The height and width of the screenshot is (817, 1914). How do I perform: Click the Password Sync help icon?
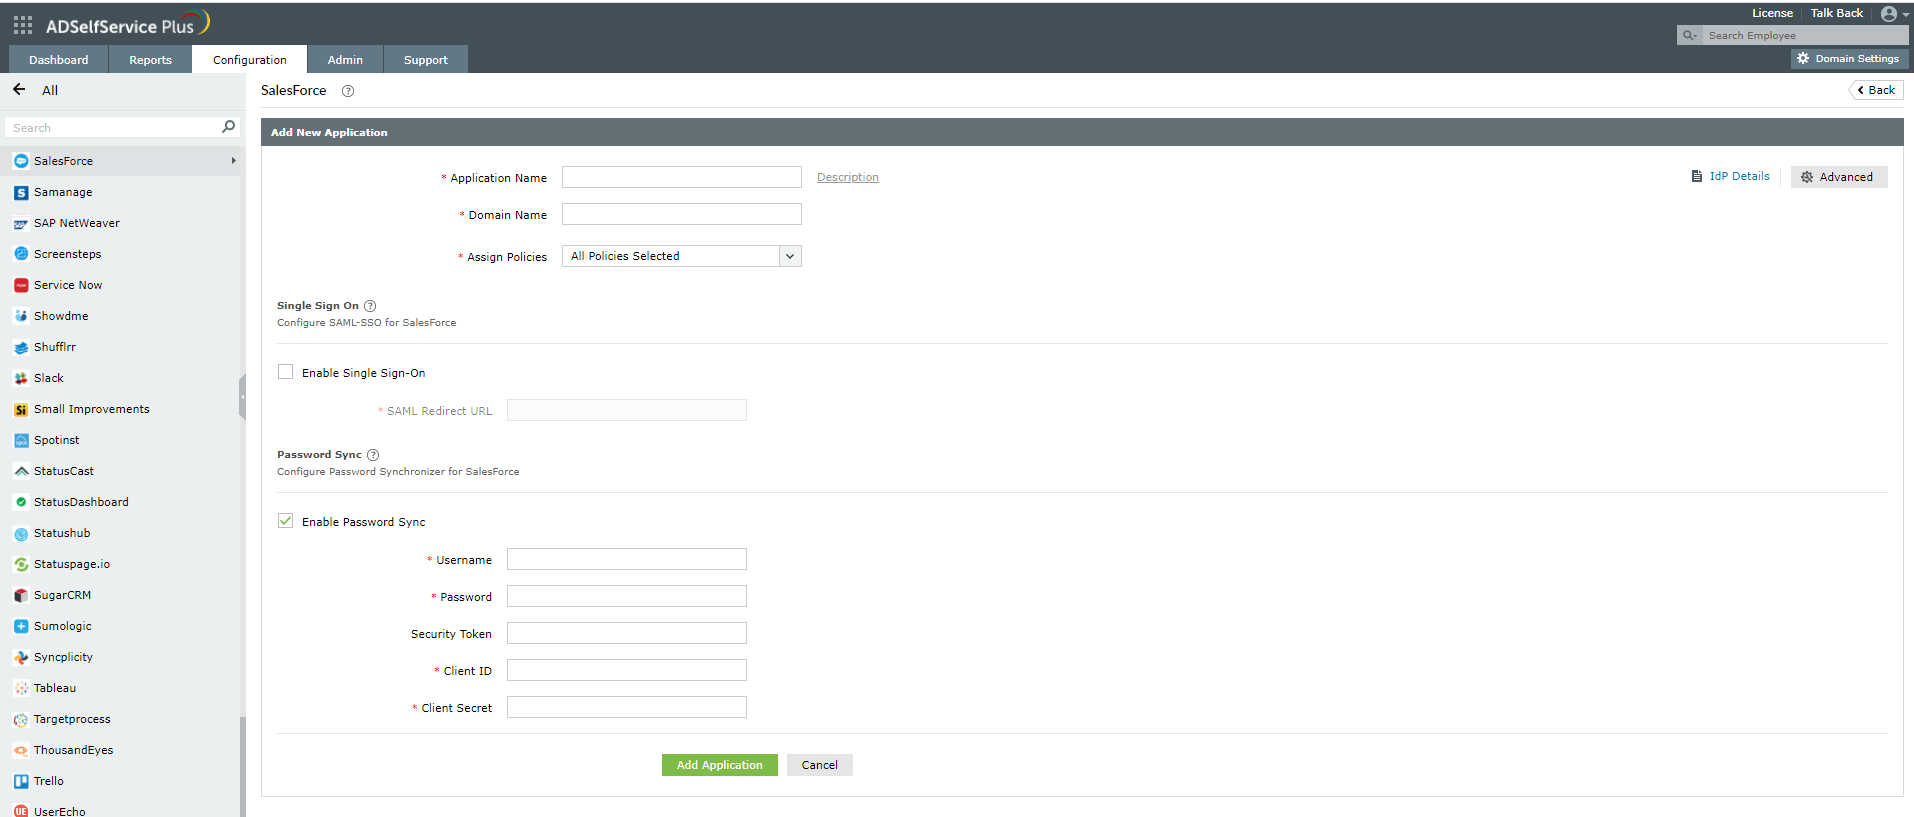pyautogui.click(x=373, y=455)
